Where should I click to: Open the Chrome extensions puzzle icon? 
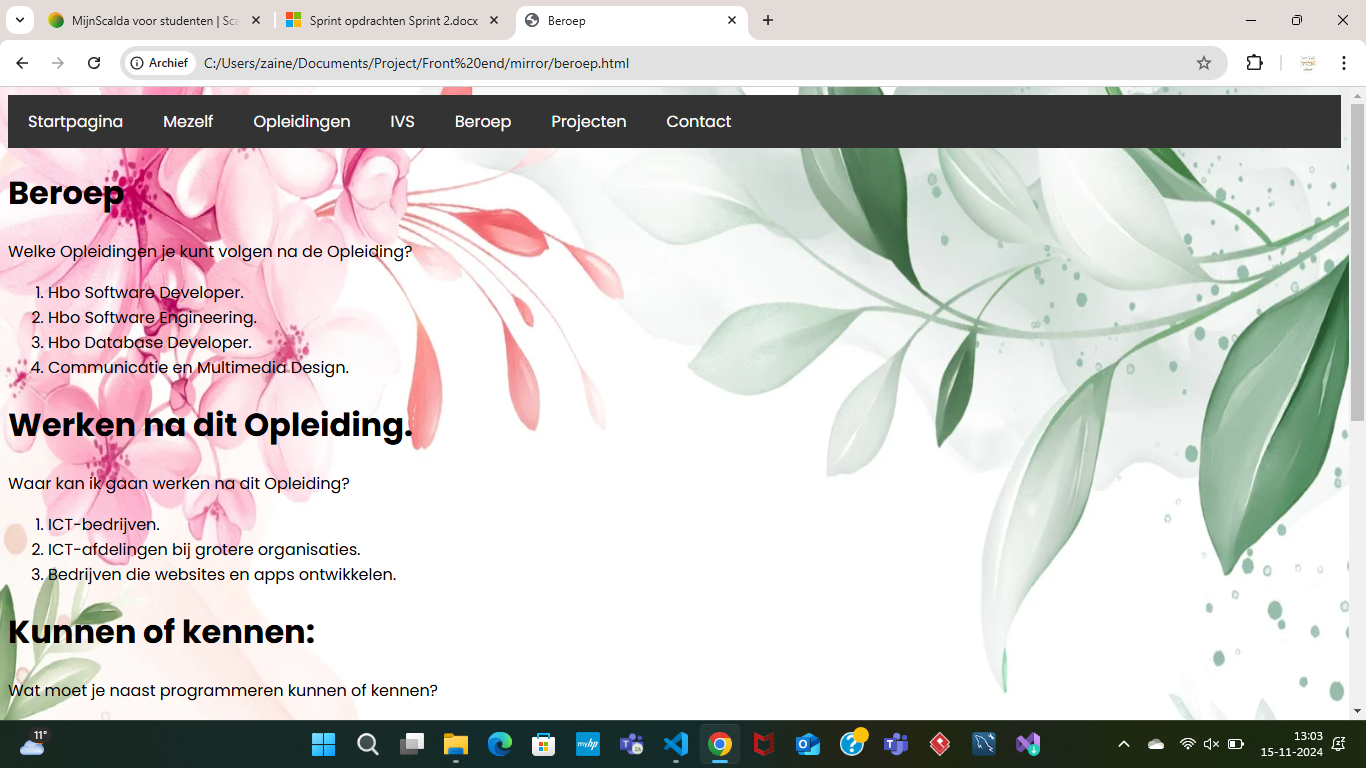(1254, 63)
